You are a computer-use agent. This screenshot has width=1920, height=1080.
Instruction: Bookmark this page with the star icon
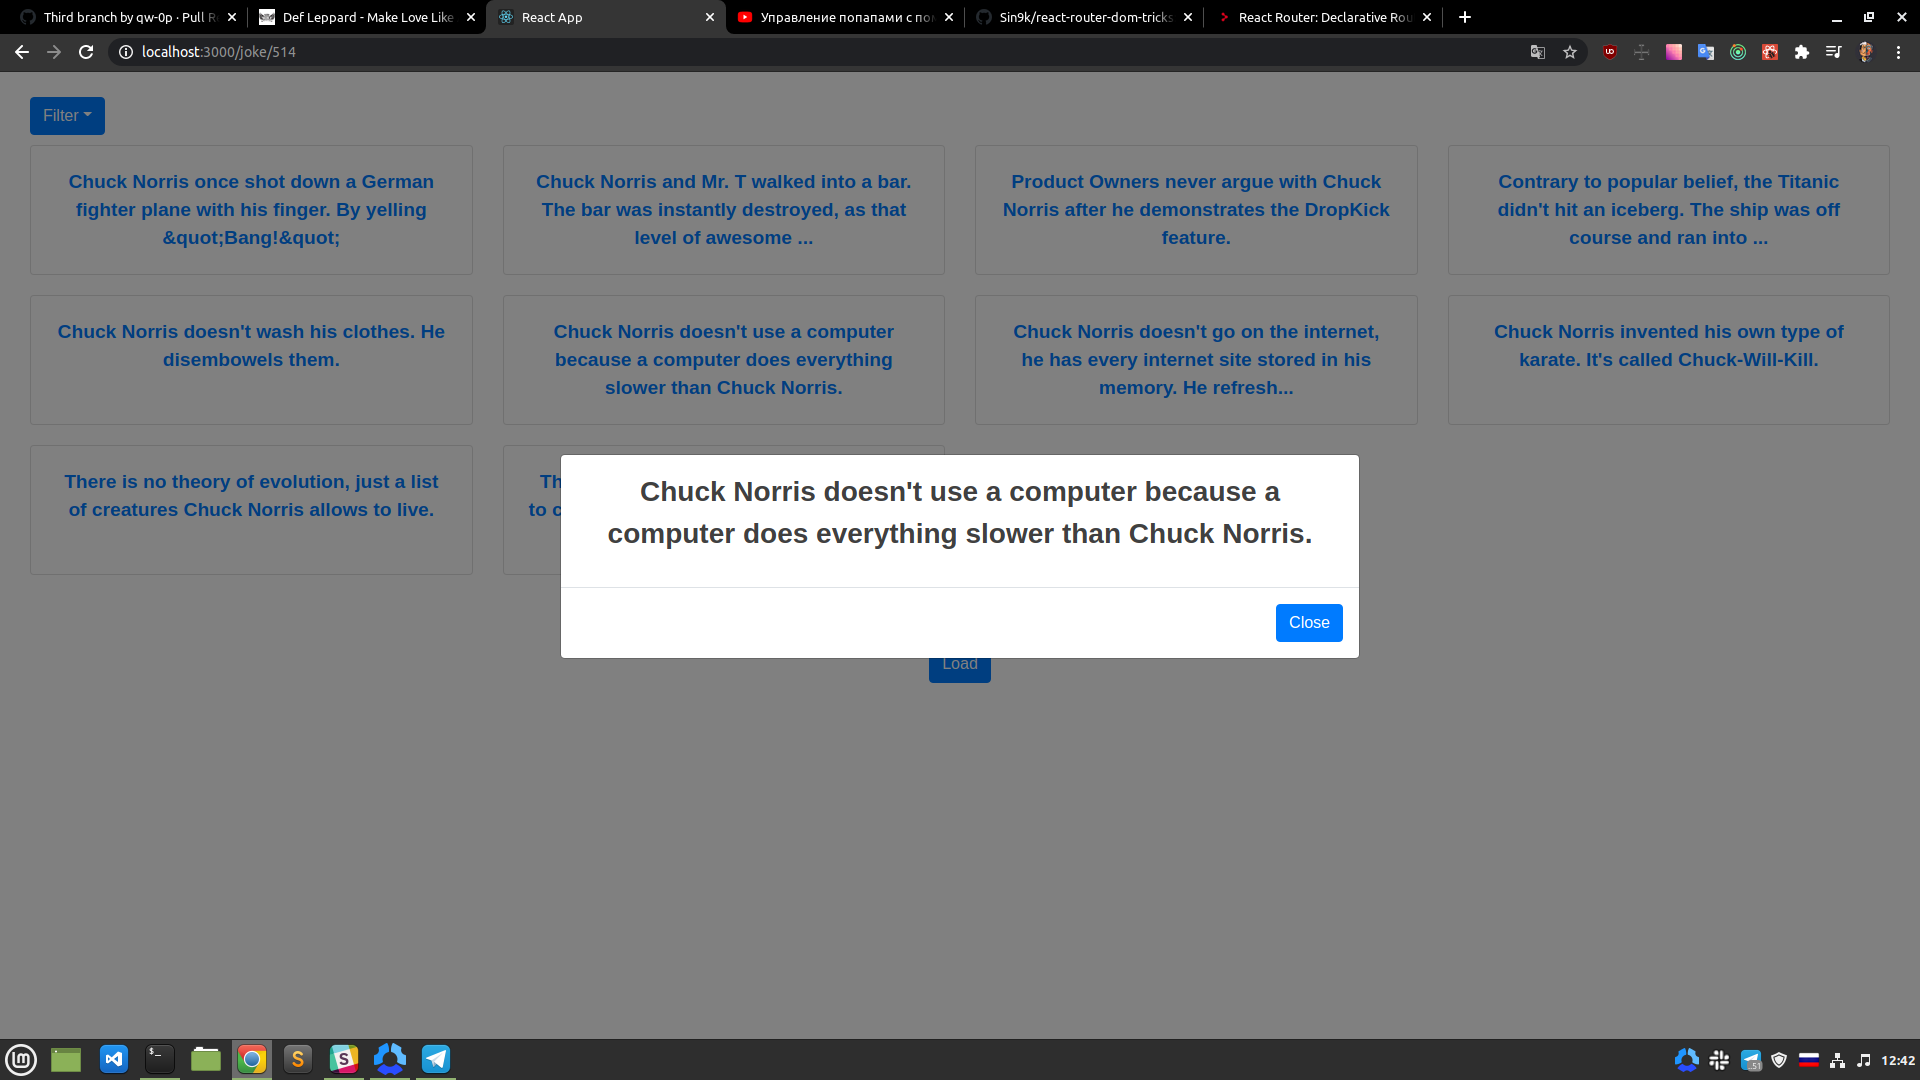1570,52
